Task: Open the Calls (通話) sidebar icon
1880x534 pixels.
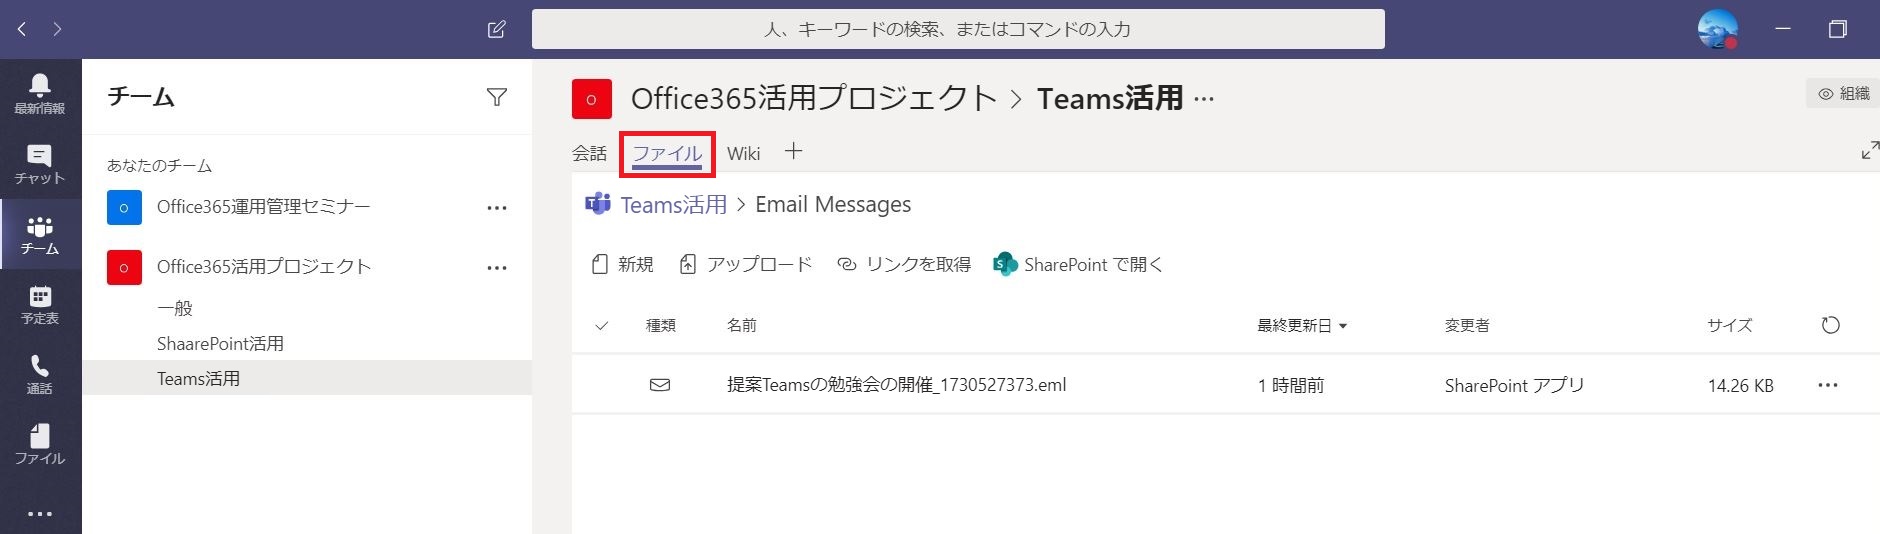Action: (40, 374)
